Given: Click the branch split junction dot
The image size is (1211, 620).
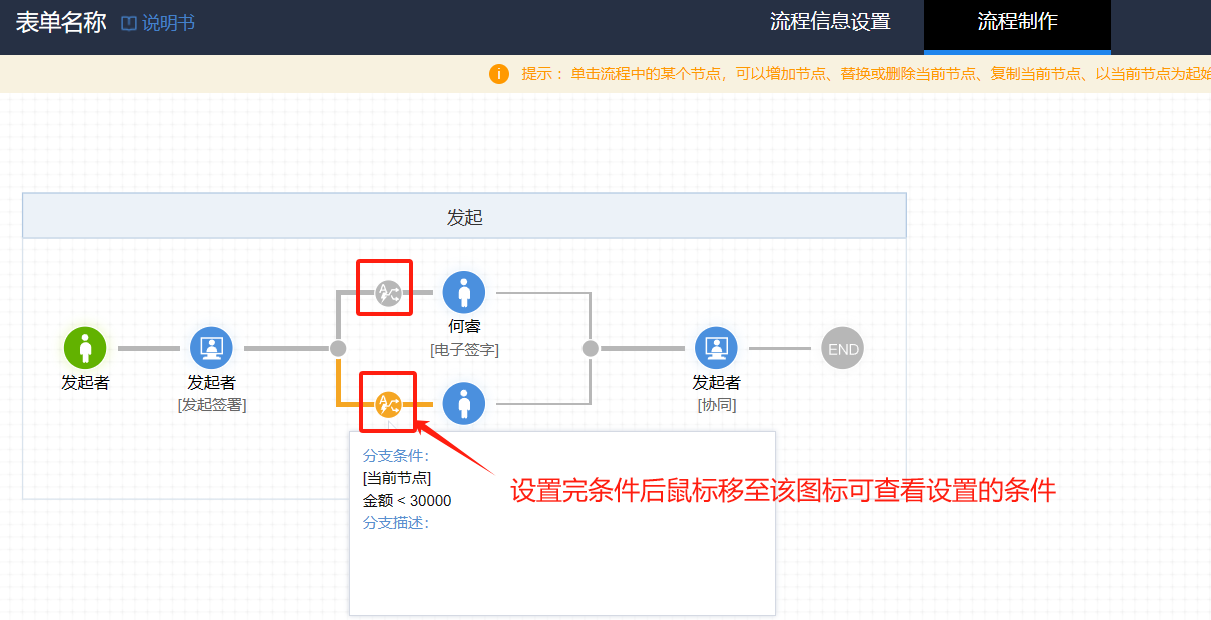Looking at the screenshot, I should coord(338,348).
